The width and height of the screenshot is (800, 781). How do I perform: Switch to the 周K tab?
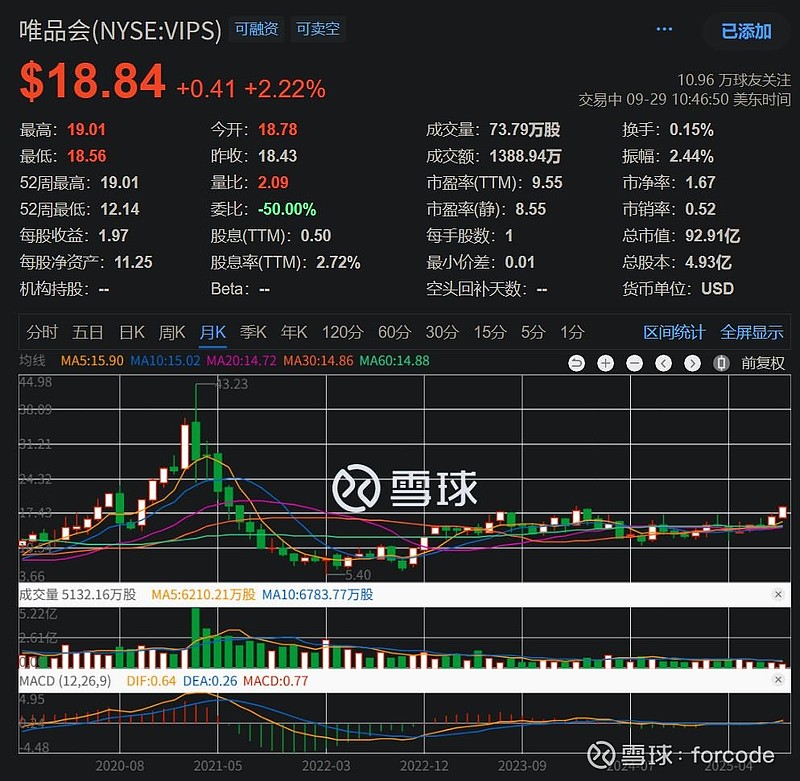click(171, 332)
